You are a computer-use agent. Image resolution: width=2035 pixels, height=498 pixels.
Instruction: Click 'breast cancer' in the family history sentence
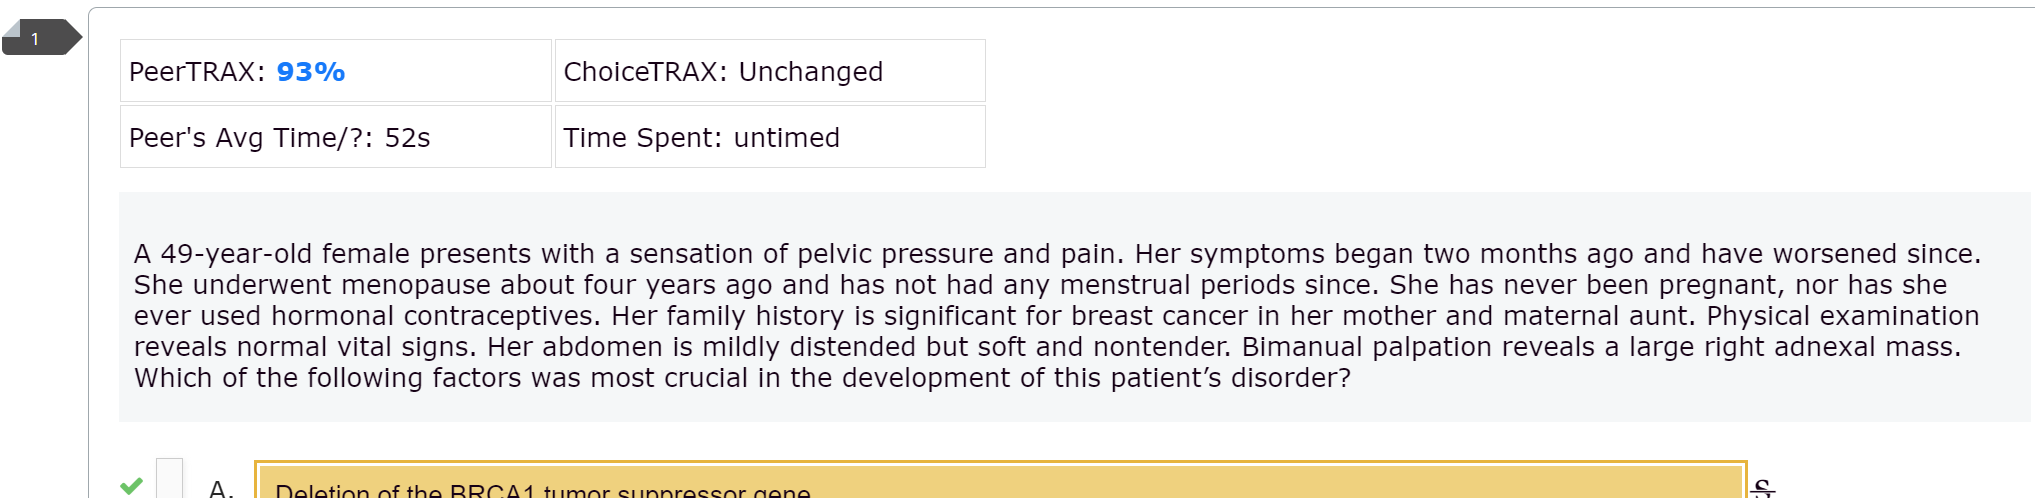coord(1160,316)
